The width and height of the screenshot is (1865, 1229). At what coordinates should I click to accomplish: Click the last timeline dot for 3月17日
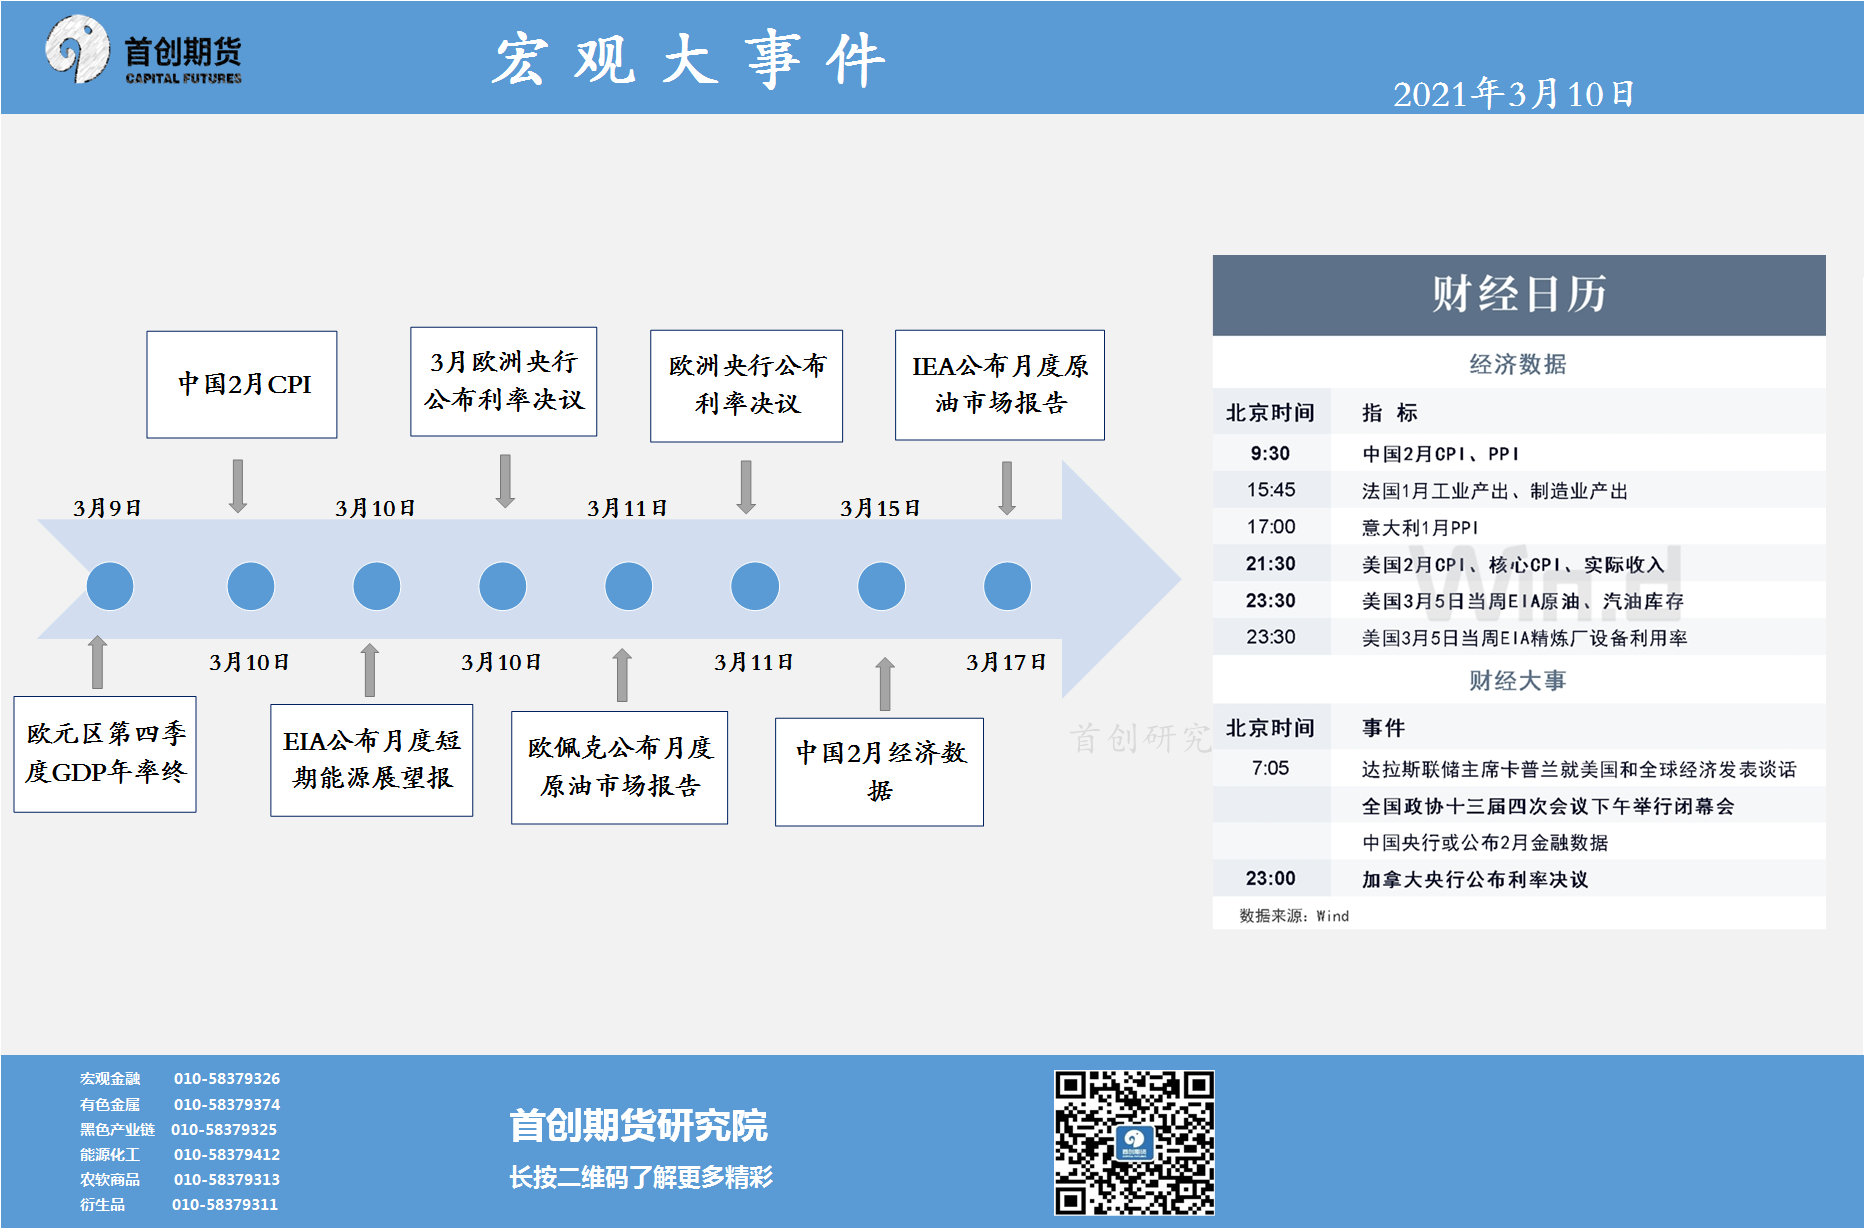point(1007,586)
